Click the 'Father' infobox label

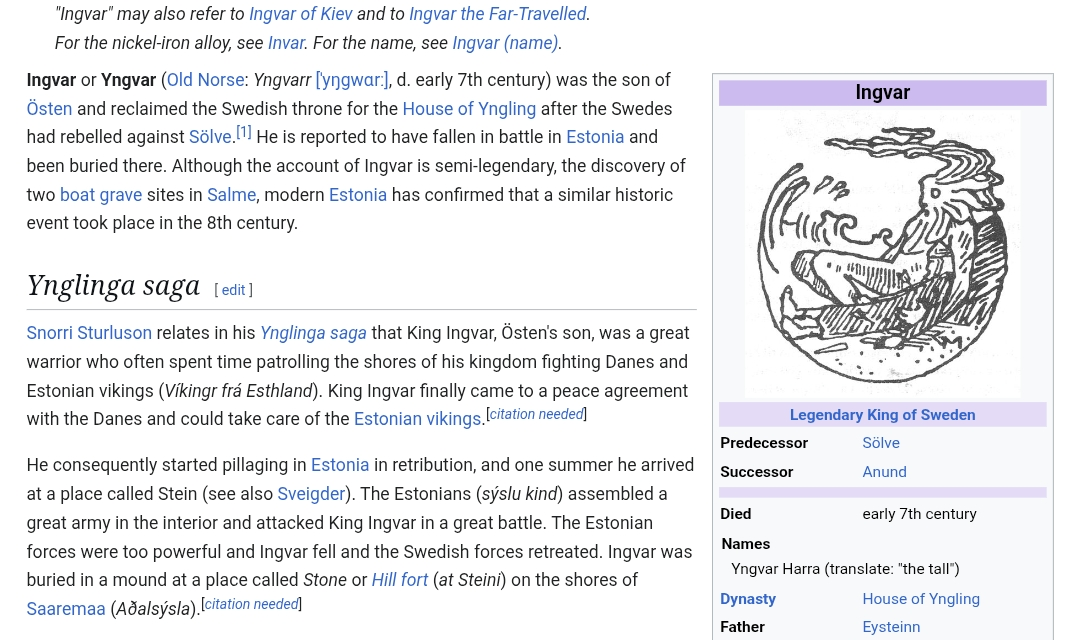[742, 627]
